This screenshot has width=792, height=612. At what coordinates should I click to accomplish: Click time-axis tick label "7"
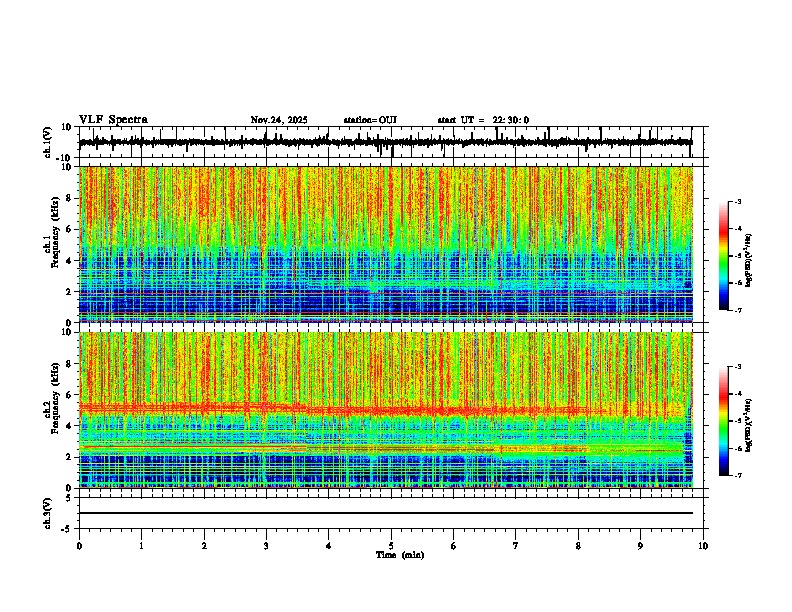(516, 546)
